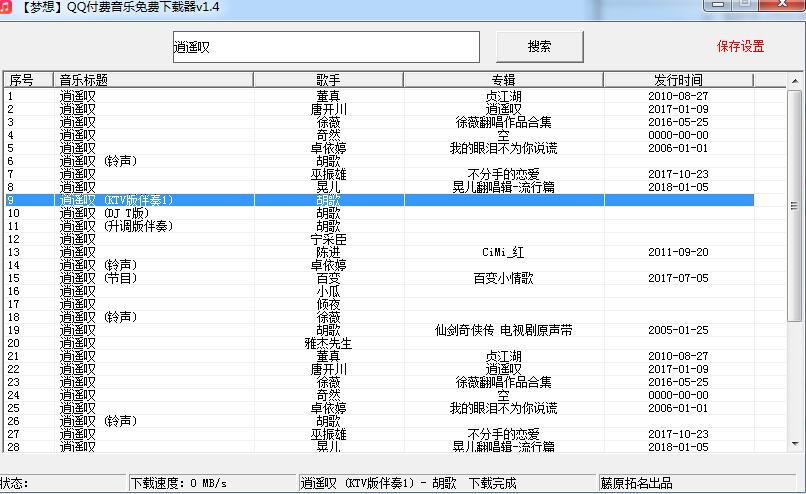Select row 17 singer 倾夜

pos(328,304)
